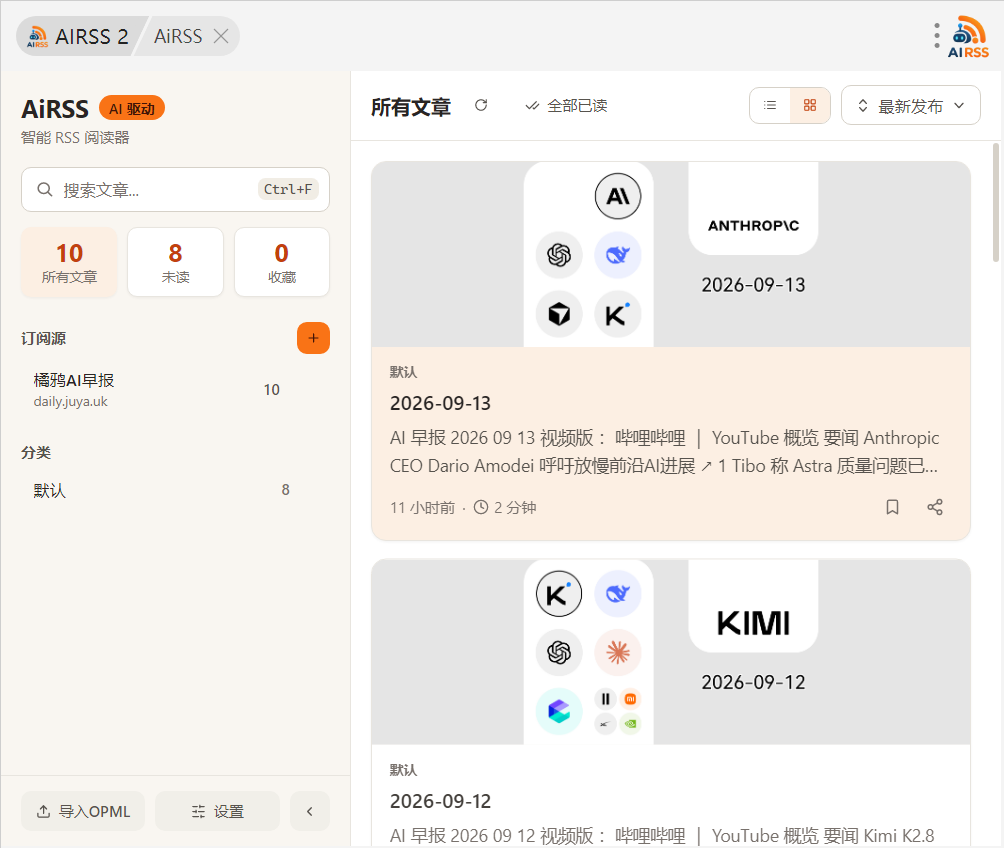Show 0 favorites (收藏) card

[282, 262]
